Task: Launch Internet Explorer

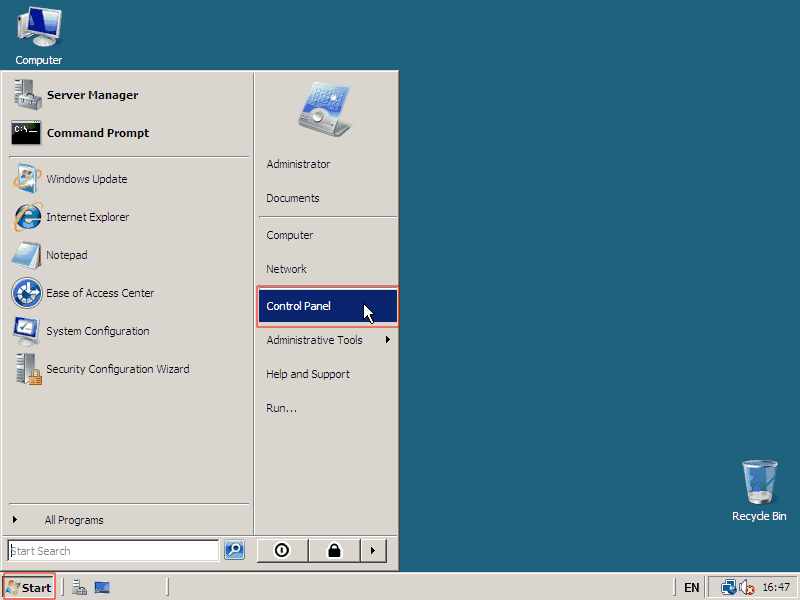Action: pyautogui.click(x=87, y=217)
